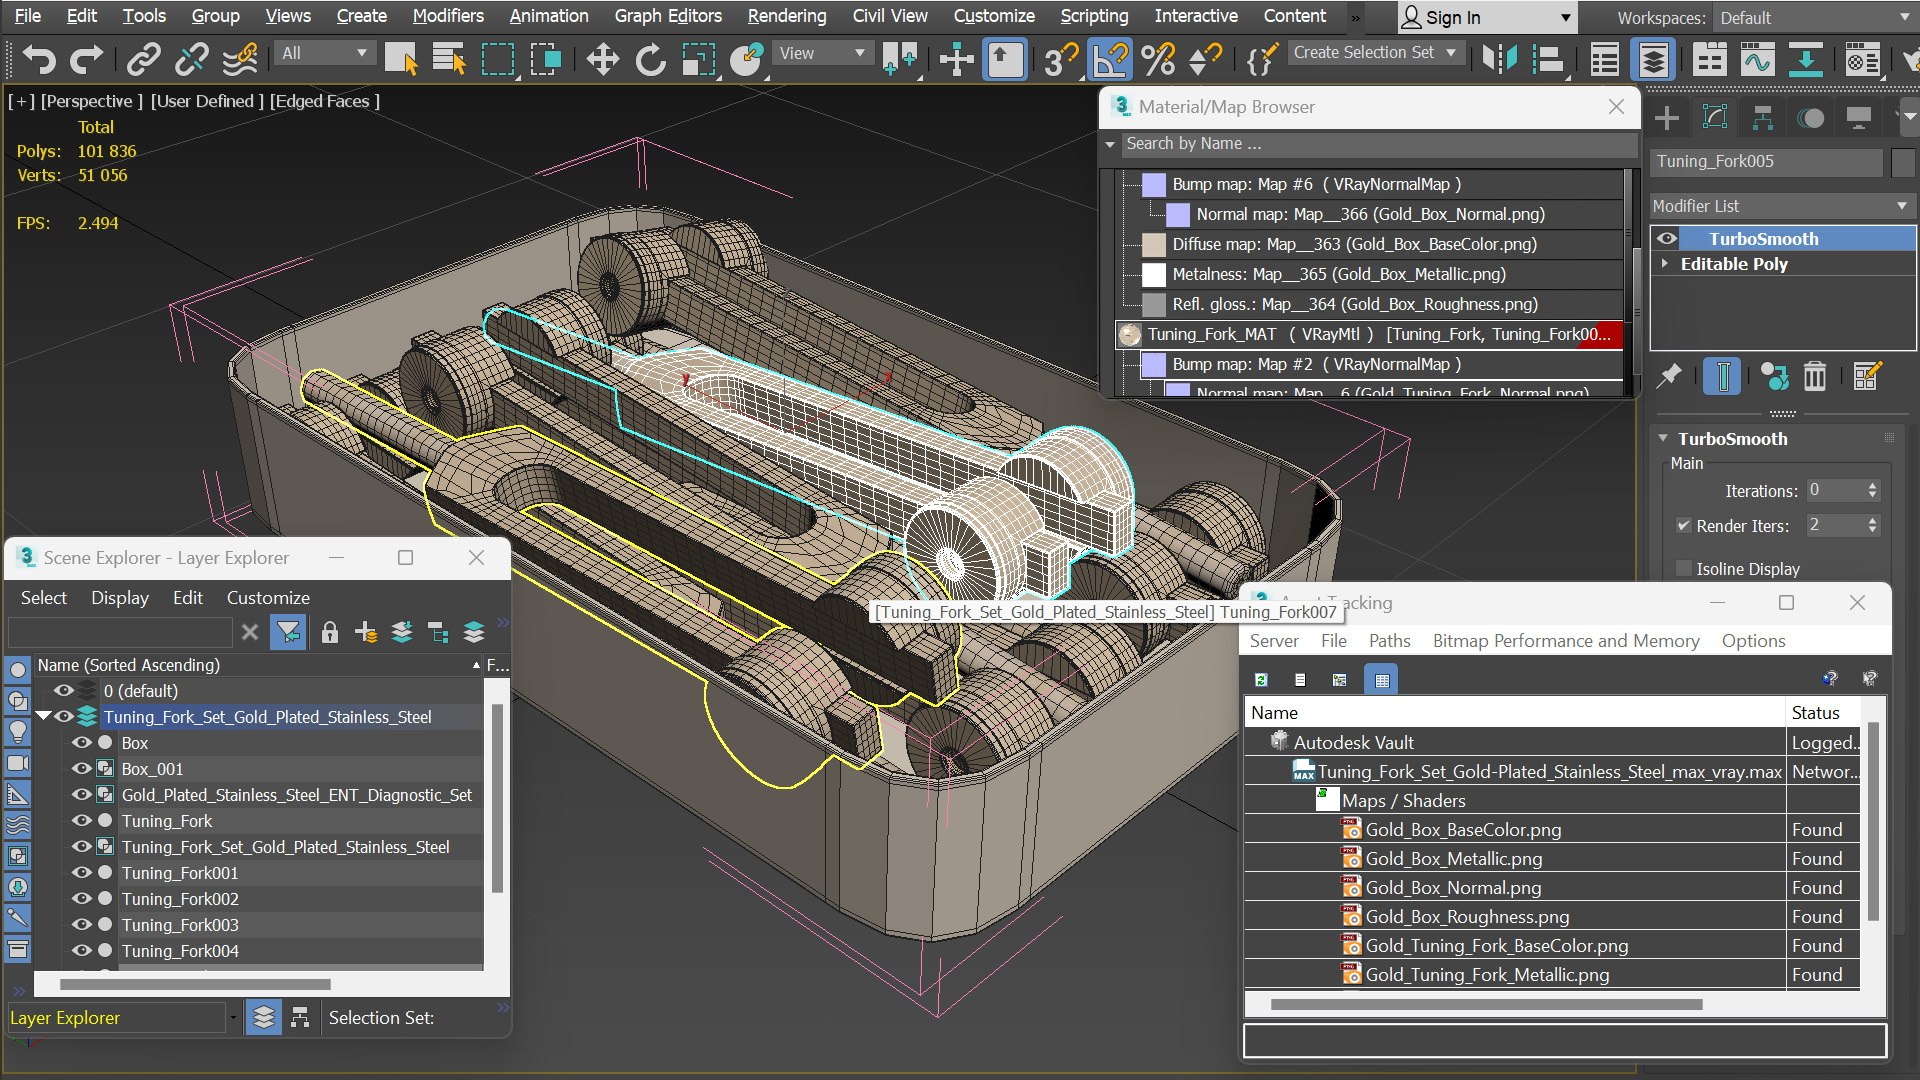Screen dimensions: 1920x1080
Task: Select the Select and Rotate tool
Action: coord(650,60)
